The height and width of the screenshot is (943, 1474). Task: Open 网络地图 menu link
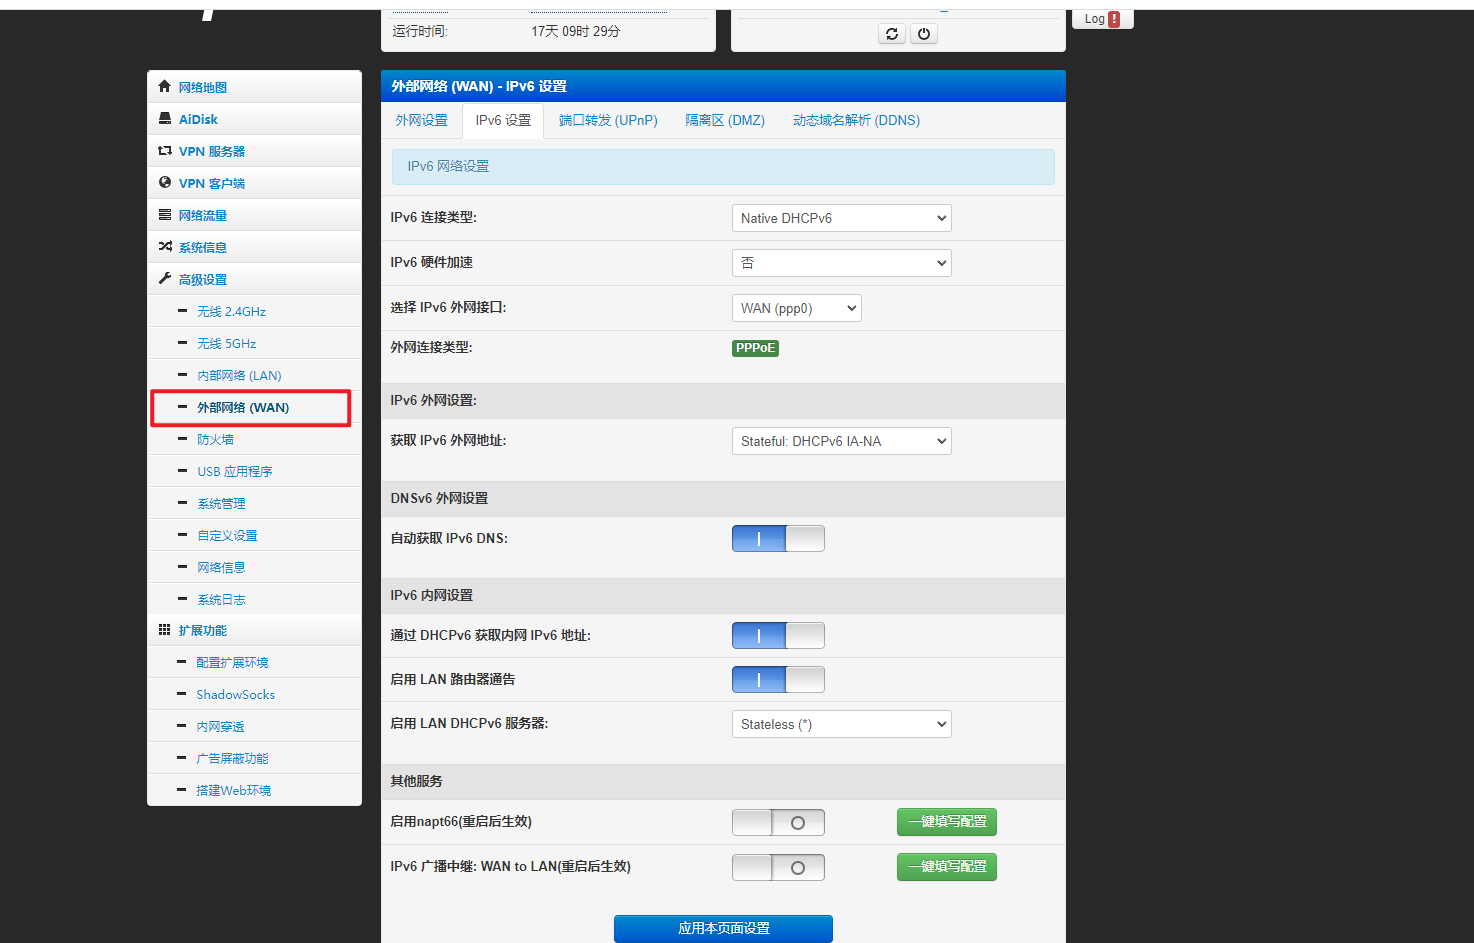(203, 87)
